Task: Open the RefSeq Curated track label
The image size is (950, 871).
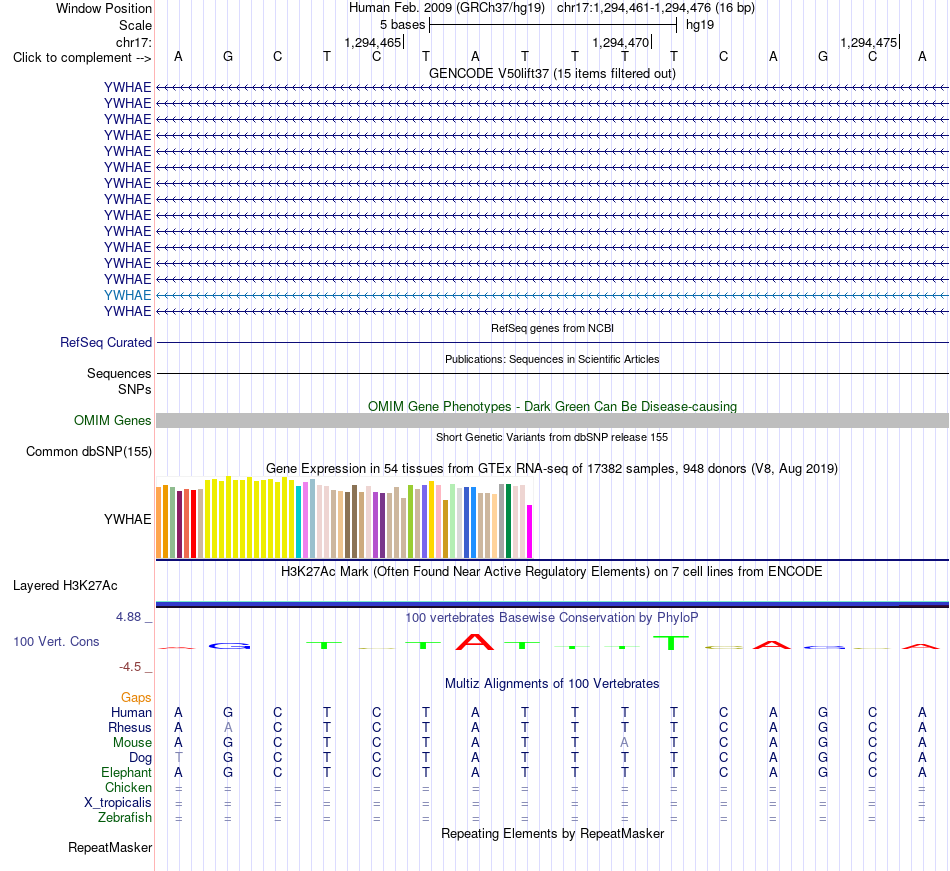Action: pyautogui.click(x=106, y=342)
